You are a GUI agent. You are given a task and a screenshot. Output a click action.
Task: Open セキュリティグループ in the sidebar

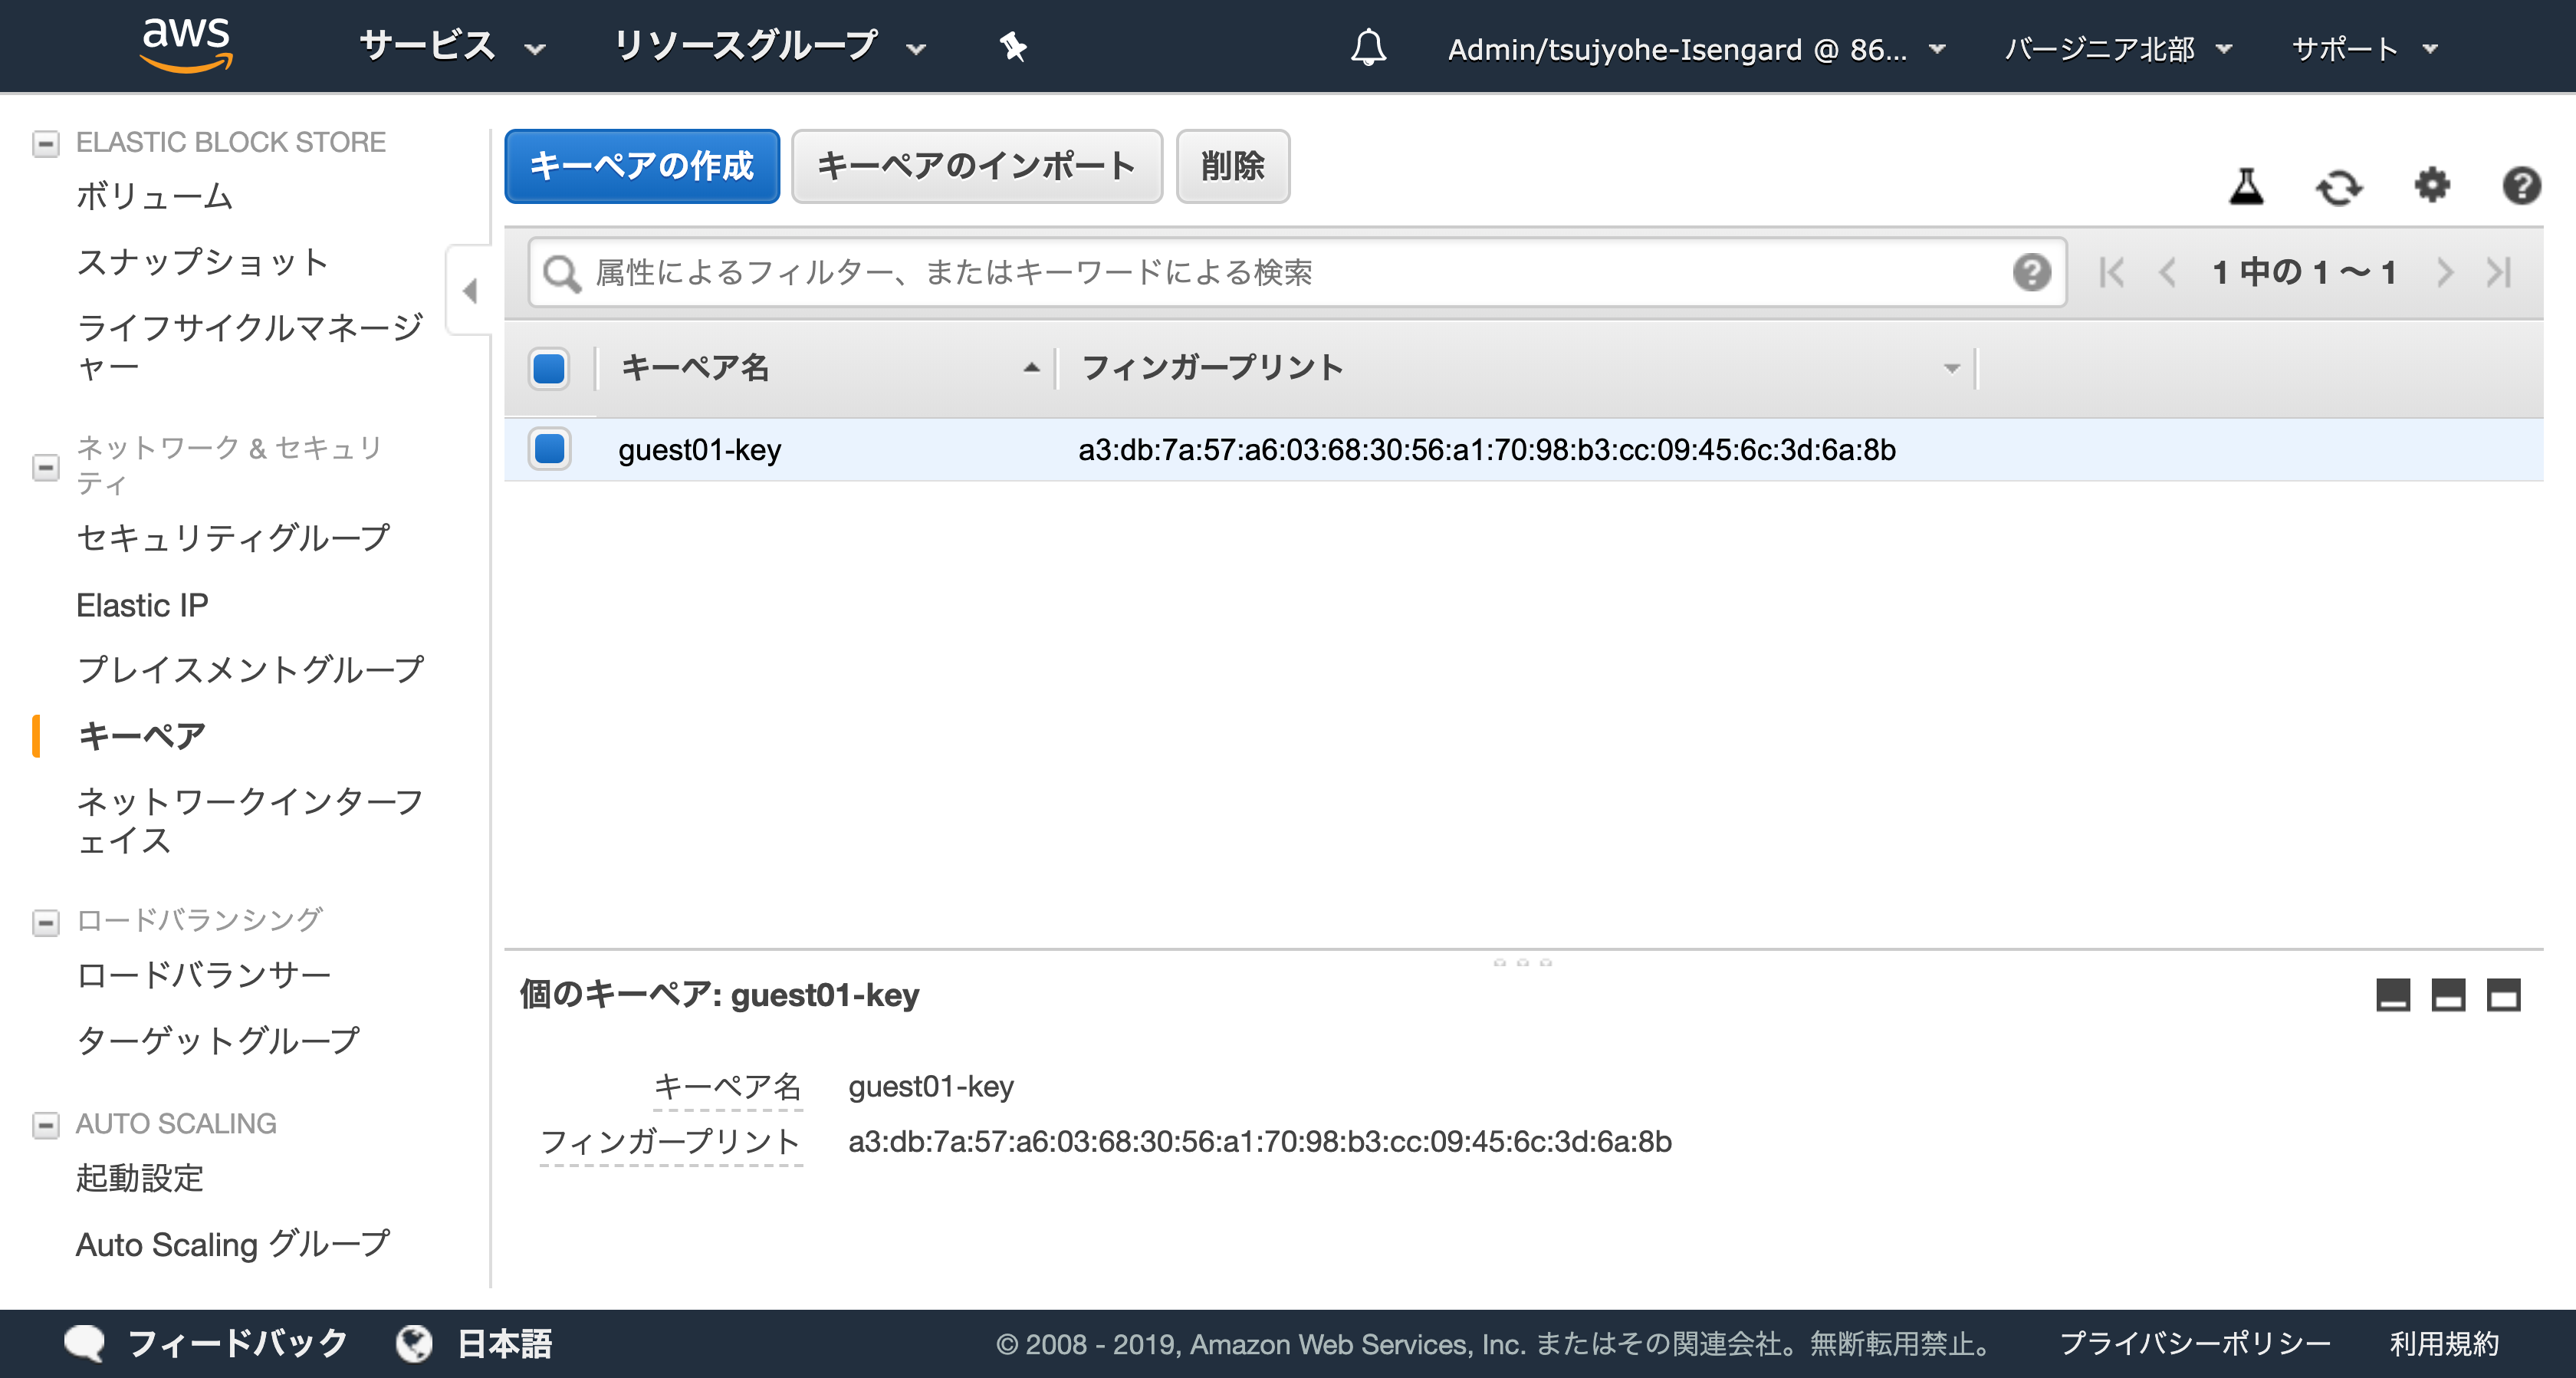tap(233, 538)
